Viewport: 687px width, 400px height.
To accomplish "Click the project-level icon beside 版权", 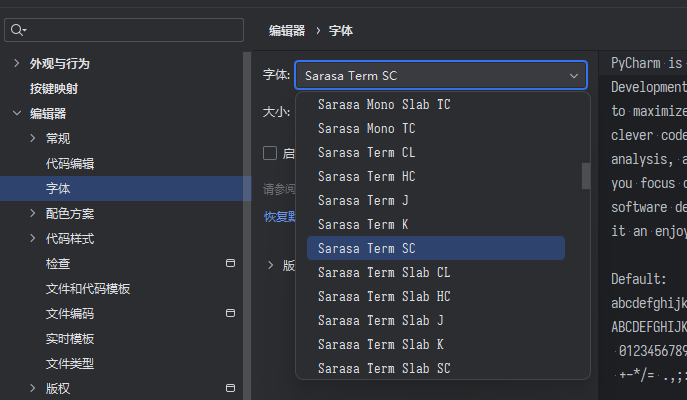I will [x=230, y=388].
